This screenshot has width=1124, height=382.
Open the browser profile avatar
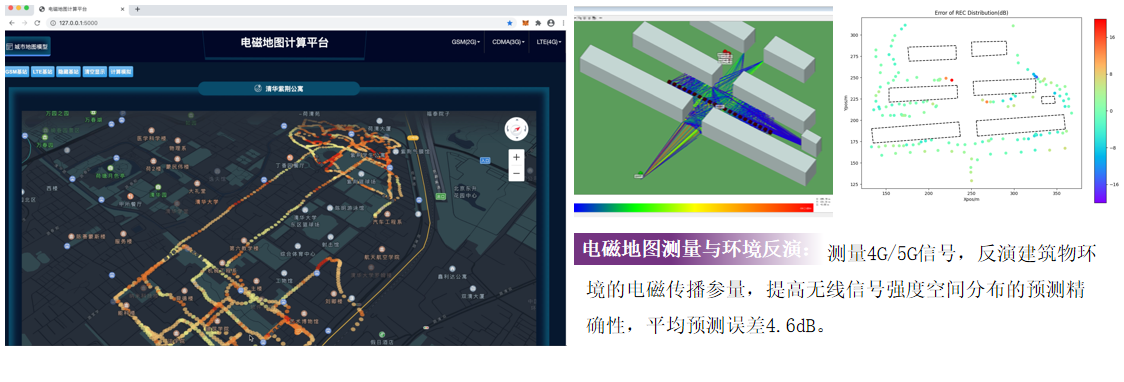(551, 23)
